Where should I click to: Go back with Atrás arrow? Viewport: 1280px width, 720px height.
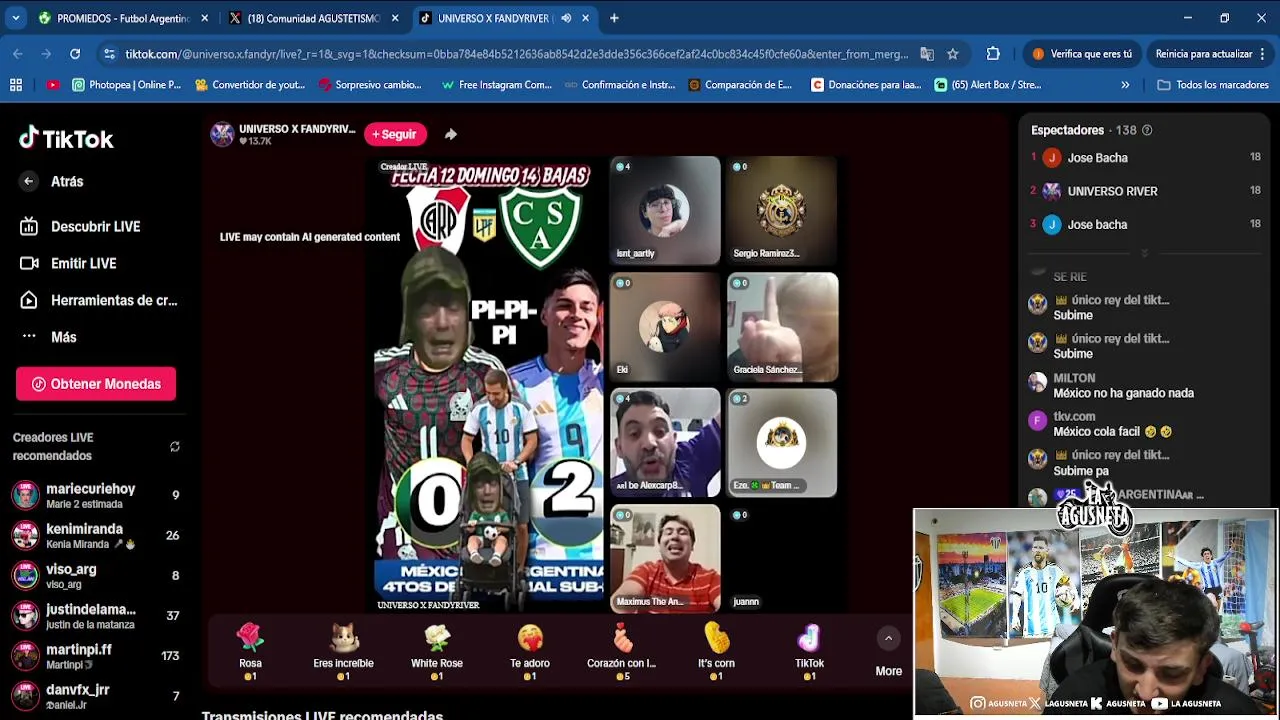(x=29, y=181)
